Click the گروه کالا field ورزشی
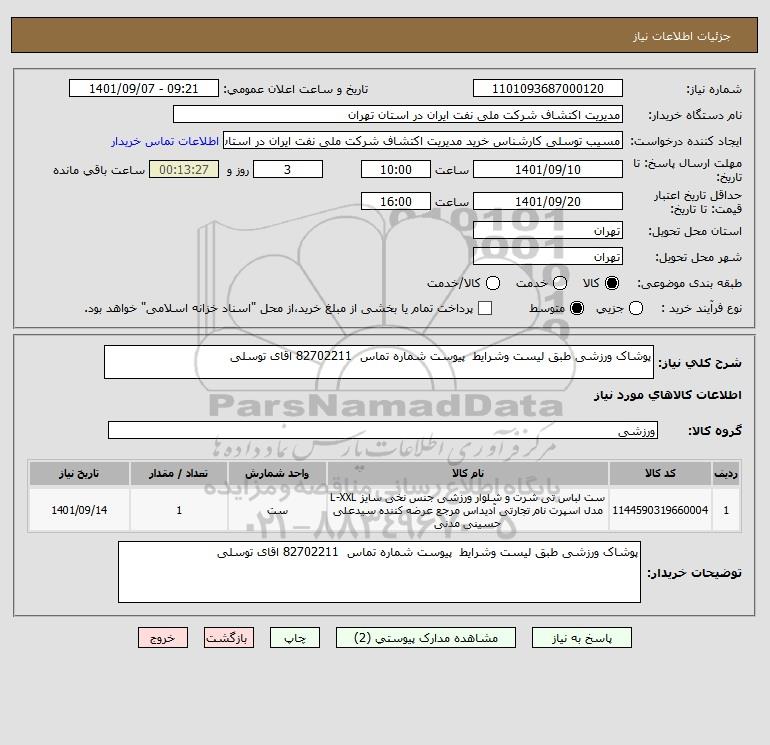Screen dimensions: 770x745 (383, 430)
